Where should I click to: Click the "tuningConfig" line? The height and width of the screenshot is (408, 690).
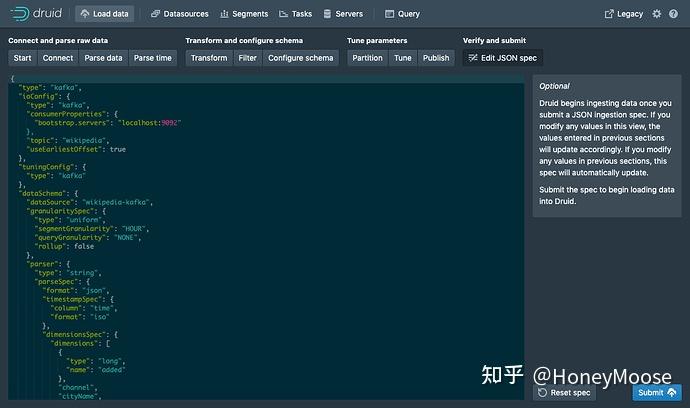click(x=52, y=167)
